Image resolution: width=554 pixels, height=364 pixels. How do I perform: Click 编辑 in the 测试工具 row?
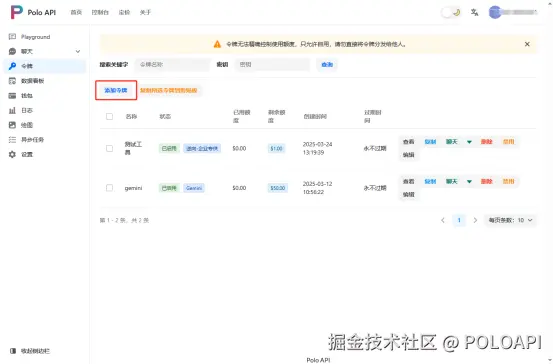(408, 155)
